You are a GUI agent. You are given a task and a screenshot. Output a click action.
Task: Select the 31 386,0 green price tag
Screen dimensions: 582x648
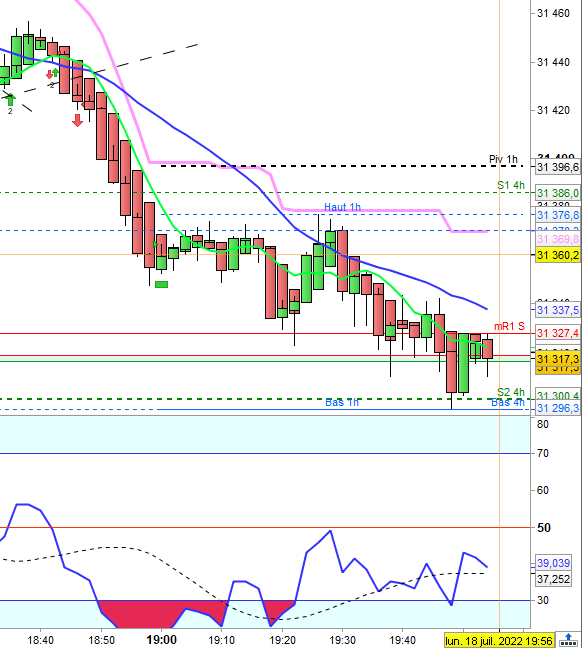558,193
